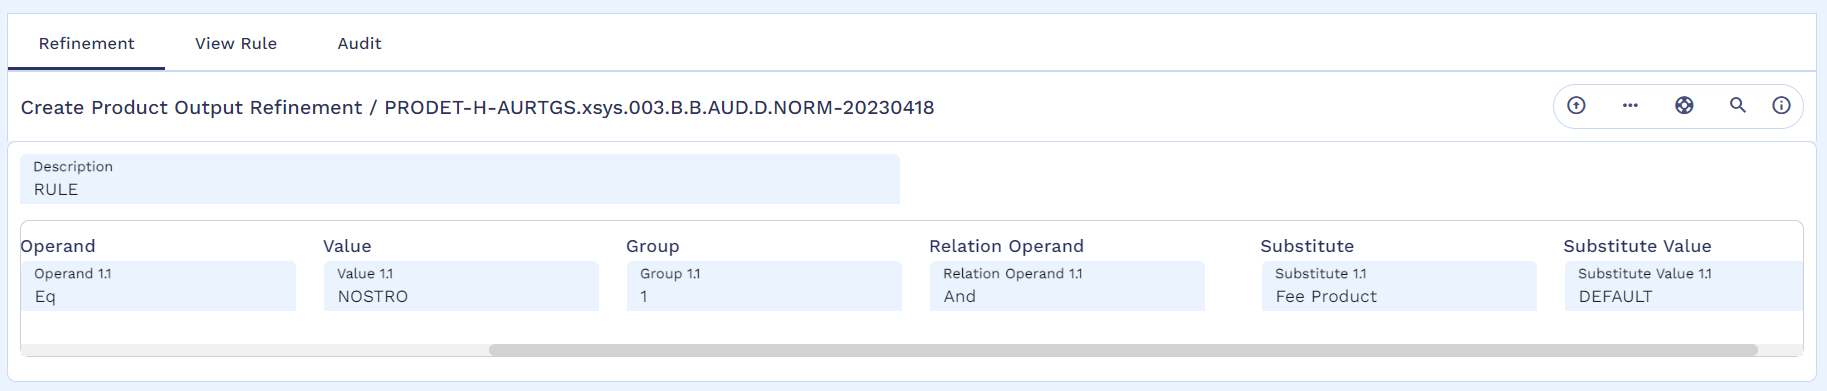Open the View Rule tab
Viewport: 1827px width, 391px height.
(x=236, y=44)
